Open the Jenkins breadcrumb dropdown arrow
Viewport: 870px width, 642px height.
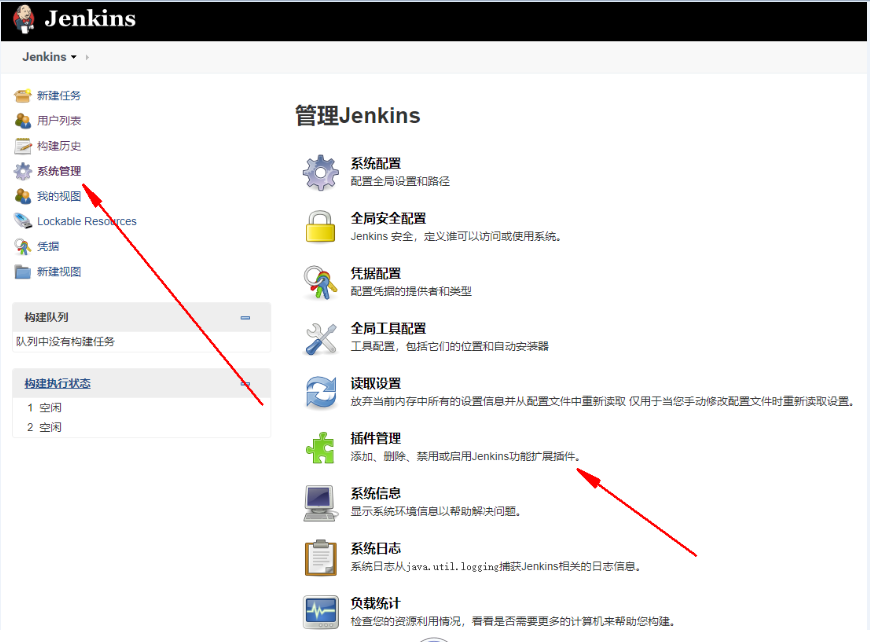[x=73, y=57]
